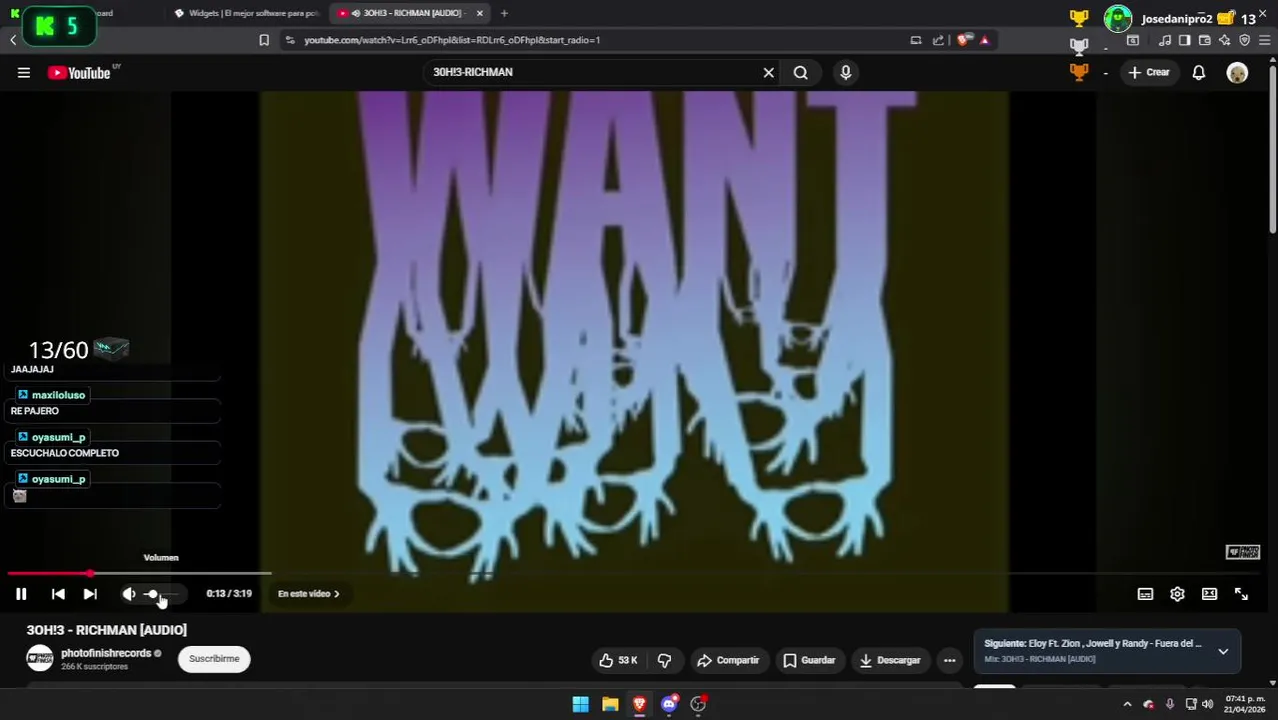Open Discord from the taskbar
Image resolution: width=1278 pixels, height=720 pixels.
click(669, 704)
